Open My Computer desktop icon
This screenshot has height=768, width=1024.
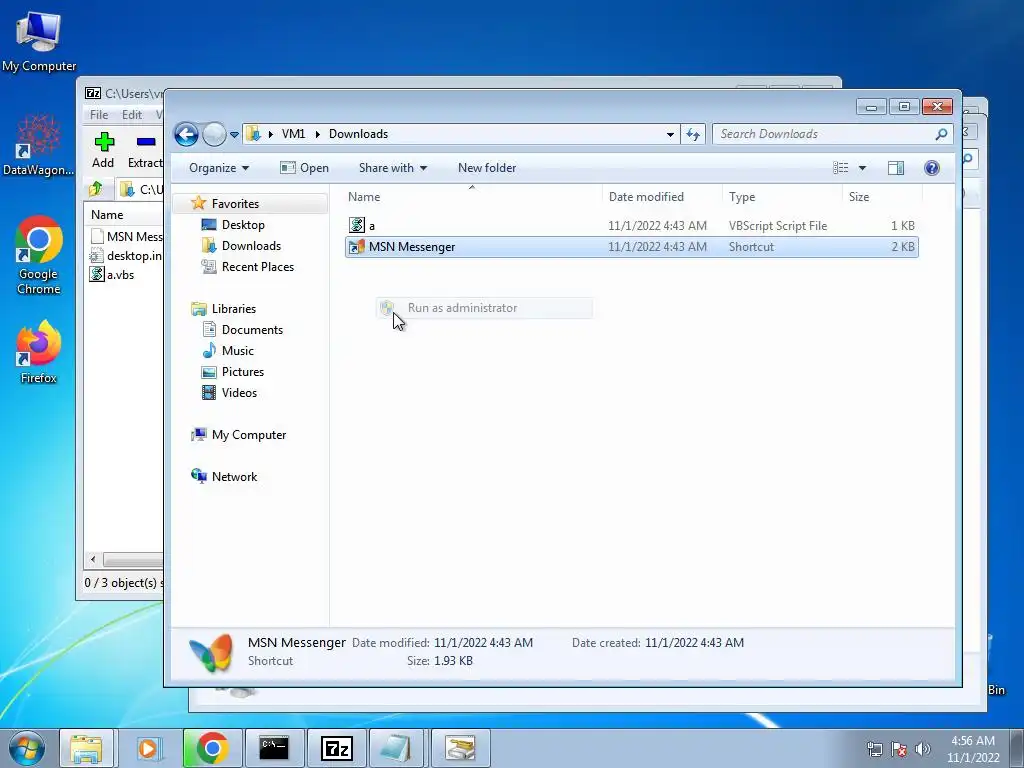point(39,41)
